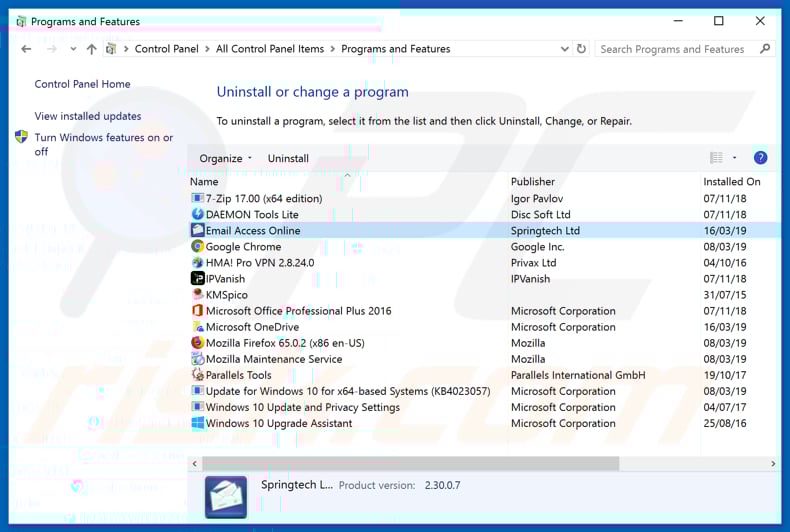790x532 pixels.
Task: Open View installed updates link
Action: click(88, 116)
